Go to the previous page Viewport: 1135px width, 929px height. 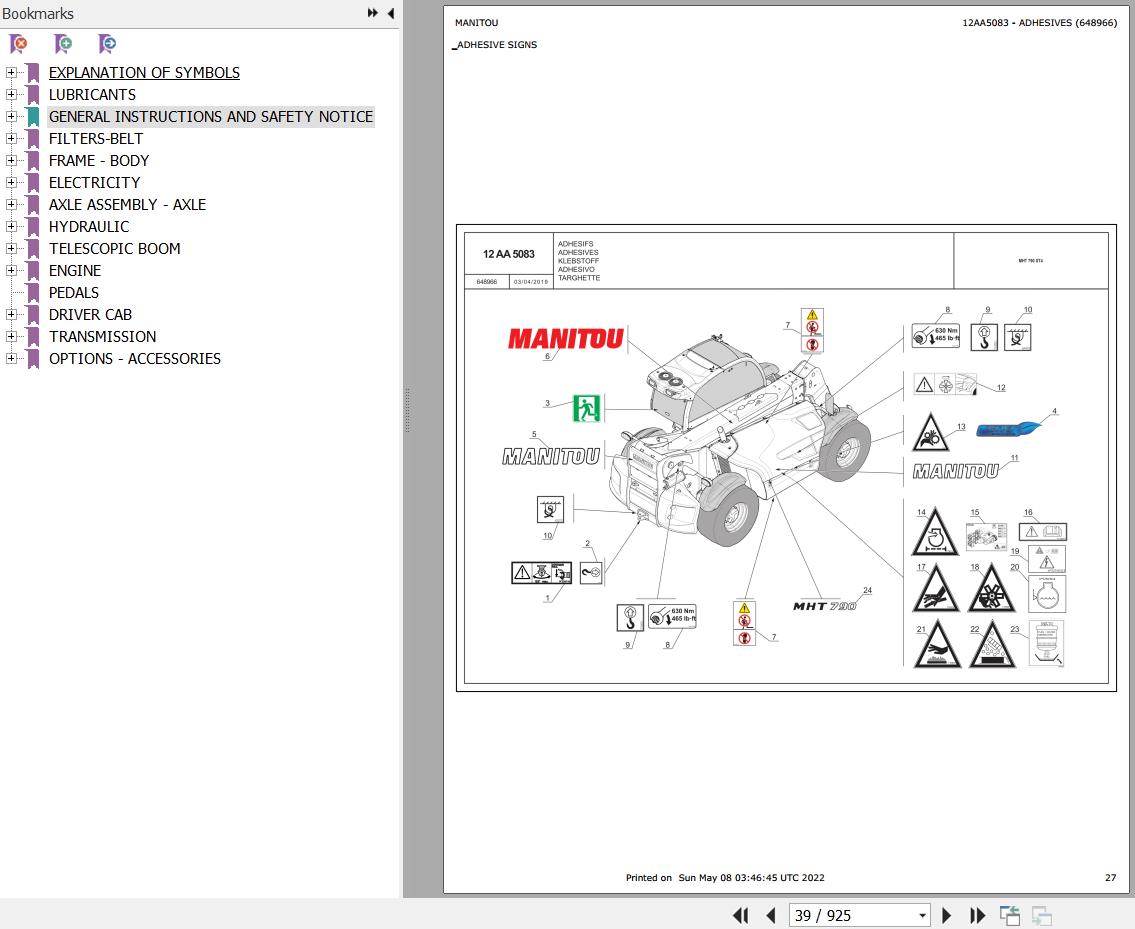point(771,915)
